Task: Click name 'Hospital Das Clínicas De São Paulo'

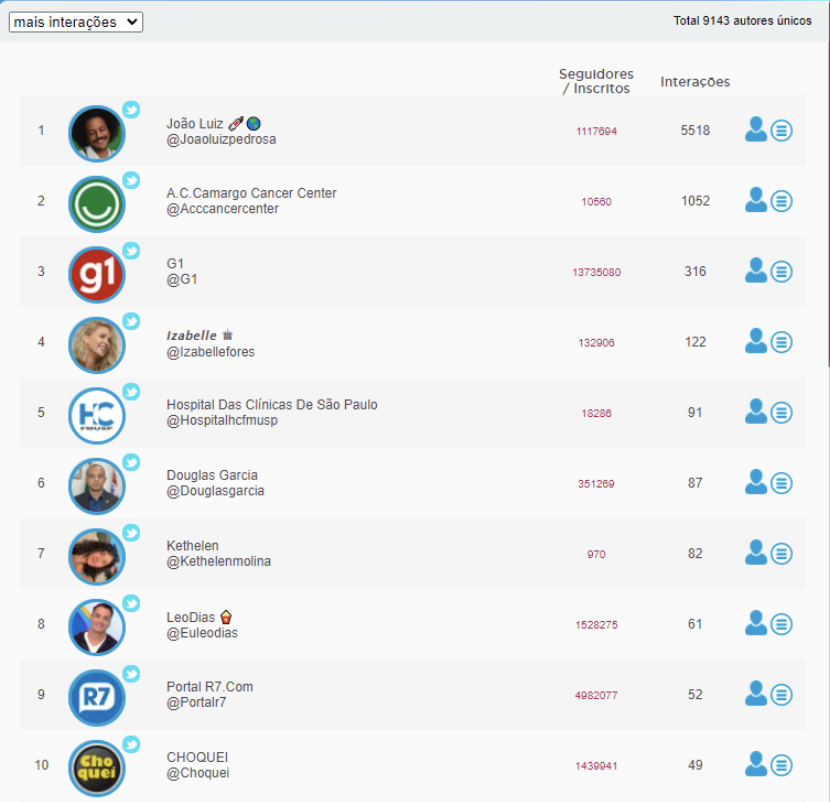Action: (x=272, y=404)
